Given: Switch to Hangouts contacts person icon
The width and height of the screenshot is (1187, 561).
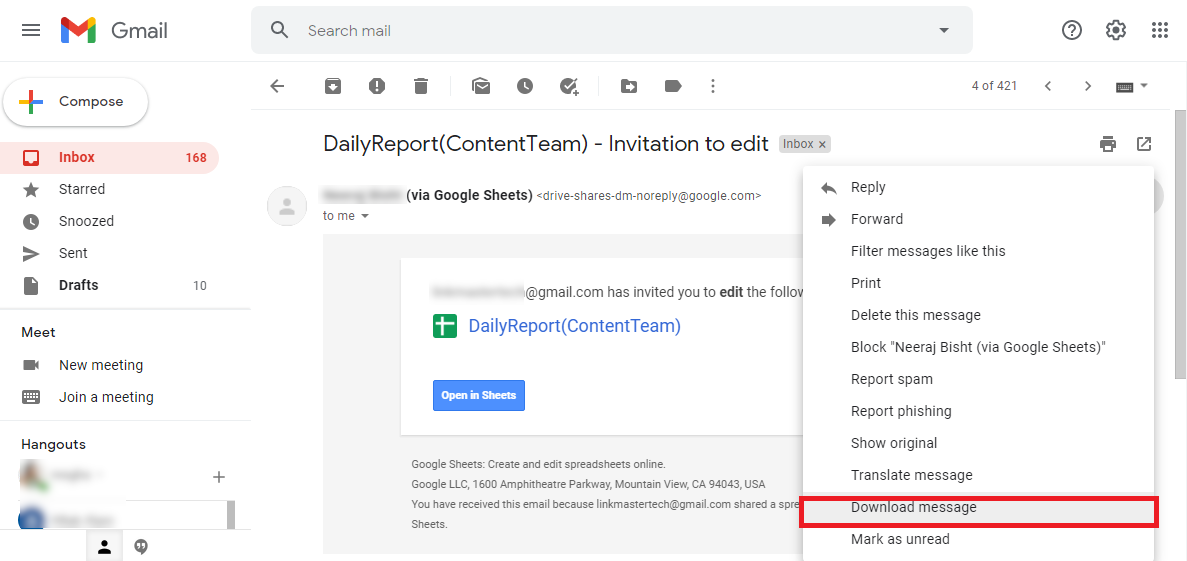Looking at the screenshot, I should [104, 547].
